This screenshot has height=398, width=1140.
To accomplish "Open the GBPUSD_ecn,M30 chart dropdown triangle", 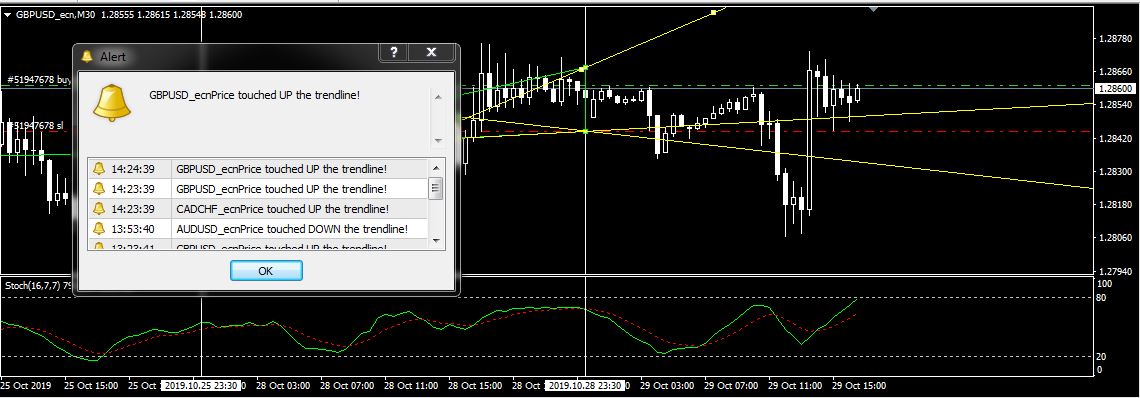I will (x=7, y=15).
